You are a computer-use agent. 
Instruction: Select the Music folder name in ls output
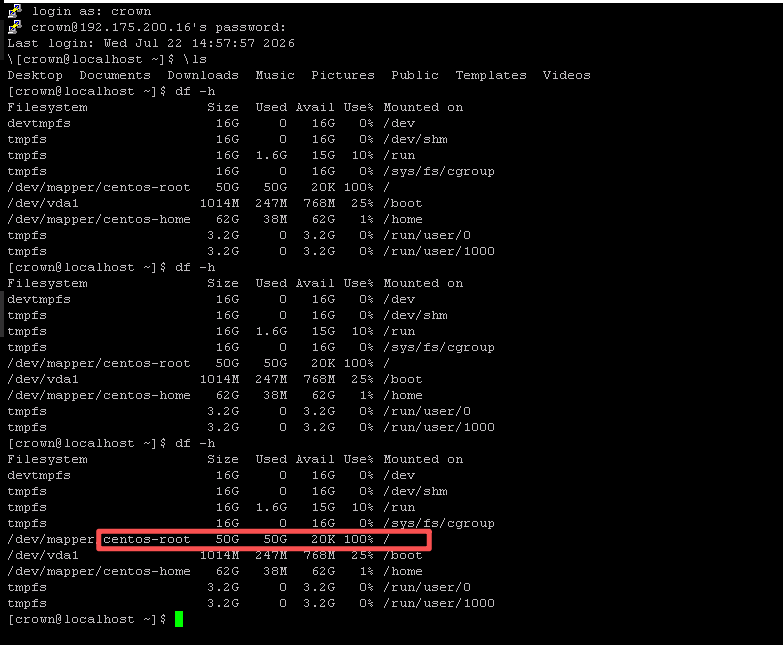[275, 75]
